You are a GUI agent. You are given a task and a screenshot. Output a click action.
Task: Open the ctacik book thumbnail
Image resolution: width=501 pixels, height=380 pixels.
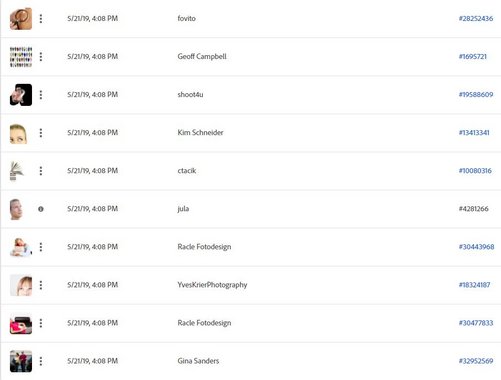pos(17,171)
